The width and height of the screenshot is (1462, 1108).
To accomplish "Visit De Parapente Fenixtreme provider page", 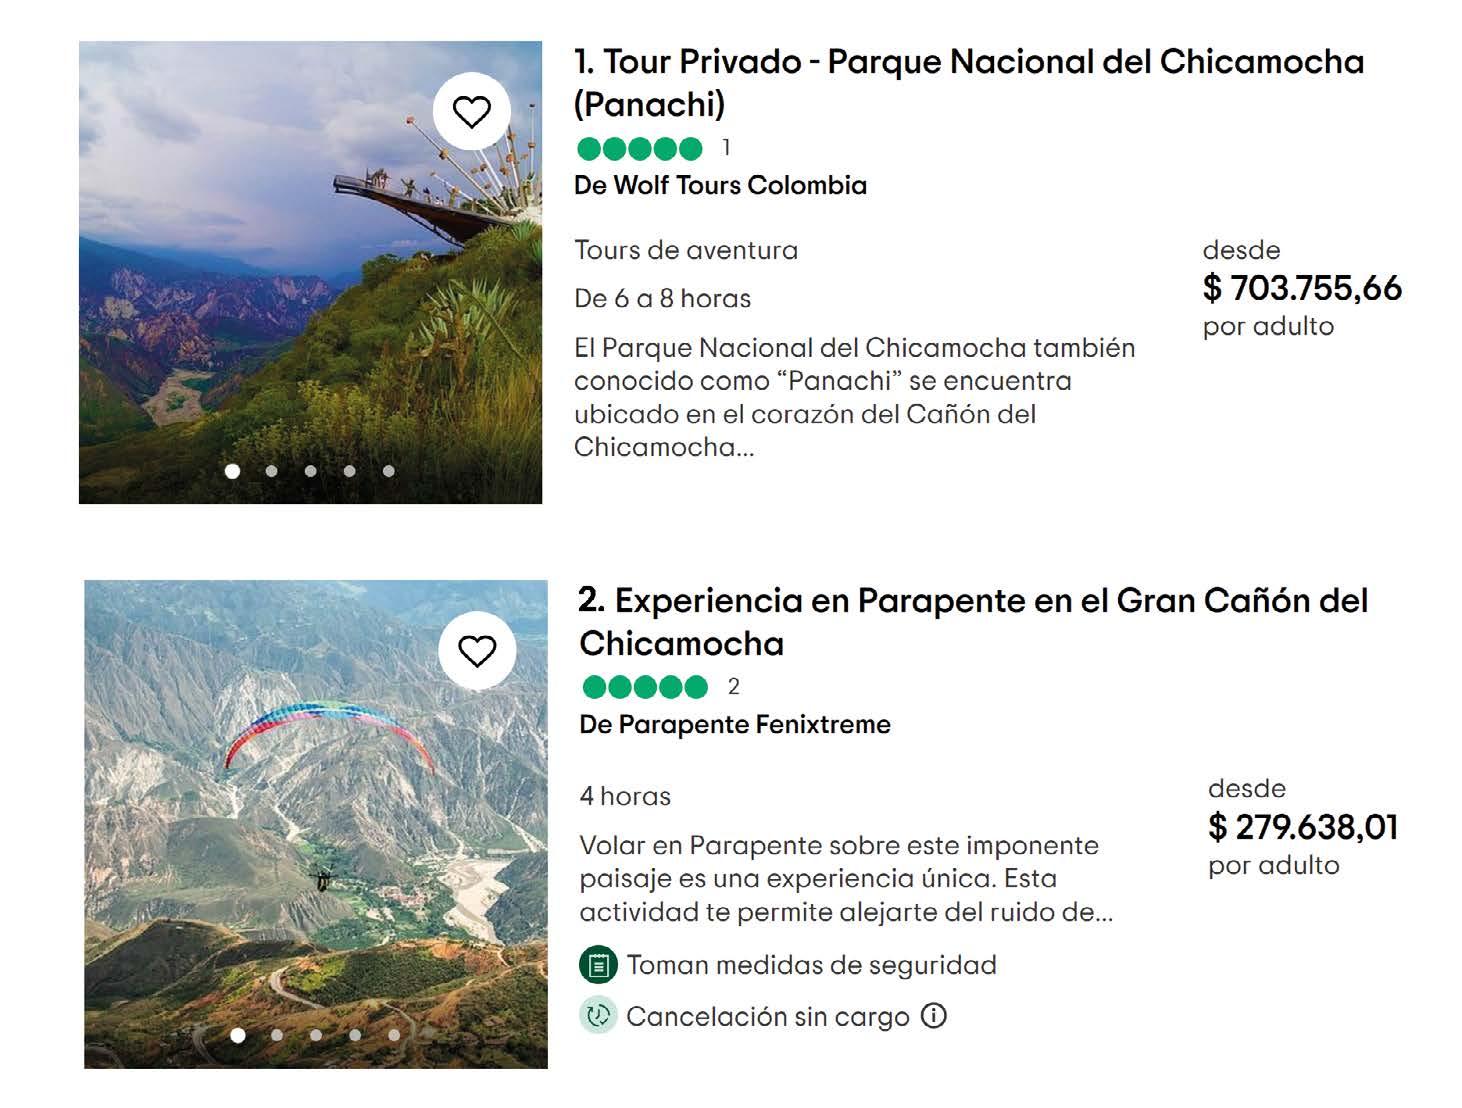I will point(735,725).
